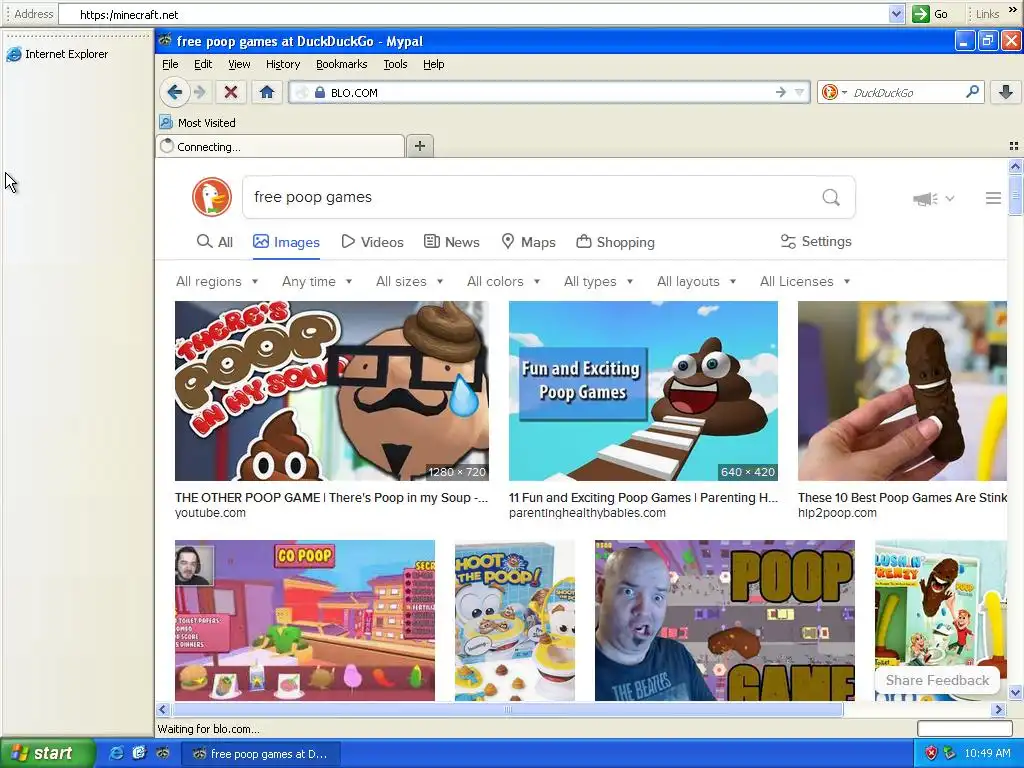Click the red security shield tray icon

coord(931,754)
